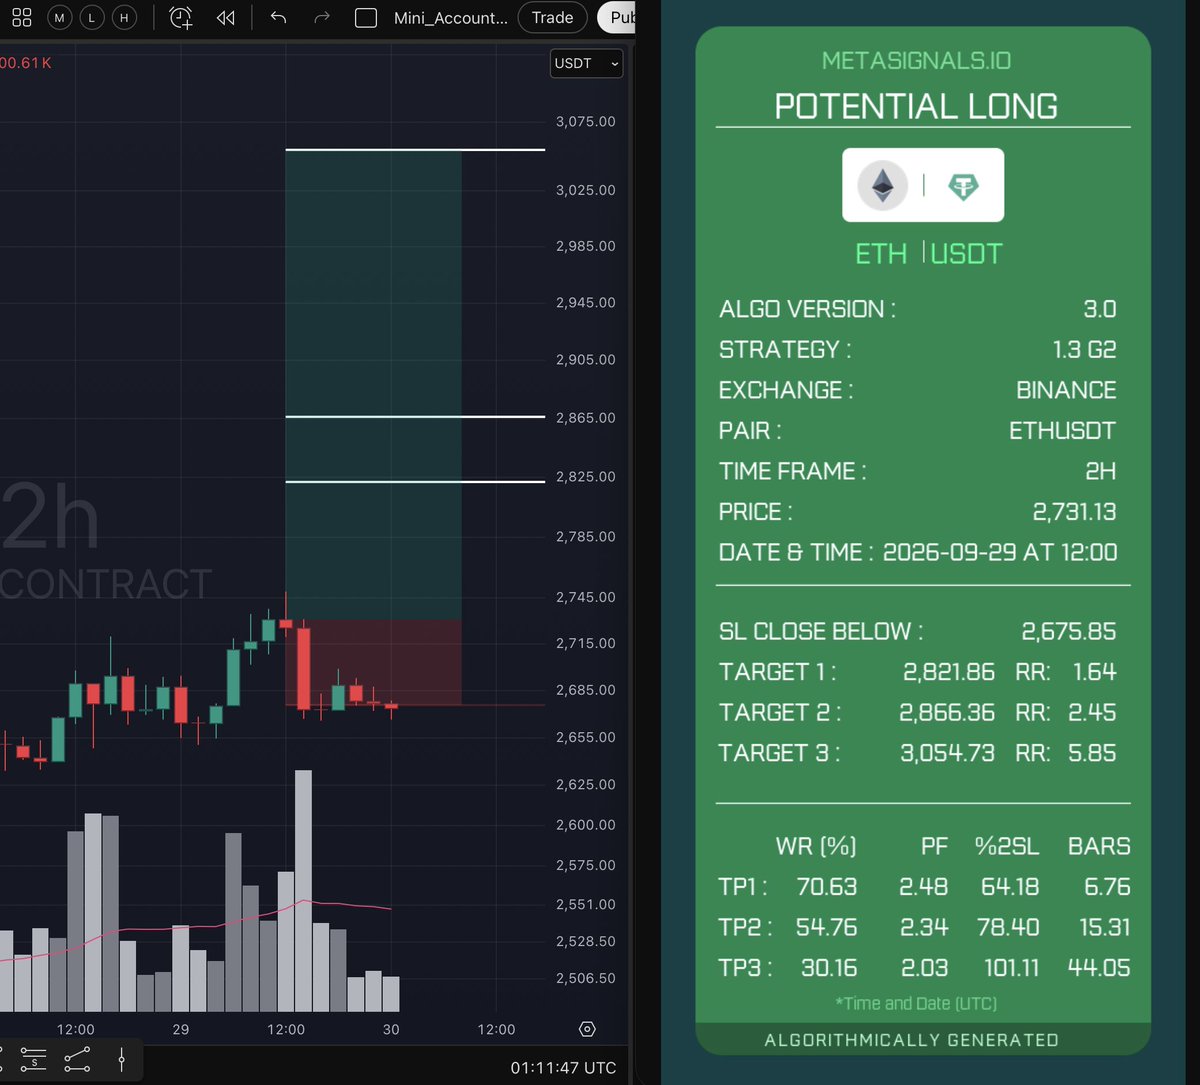Image resolution: width=1200 pixels, height=1085 pixels.
Task: Click the large red candle after 12:00
Action: [x=303, y=668]
